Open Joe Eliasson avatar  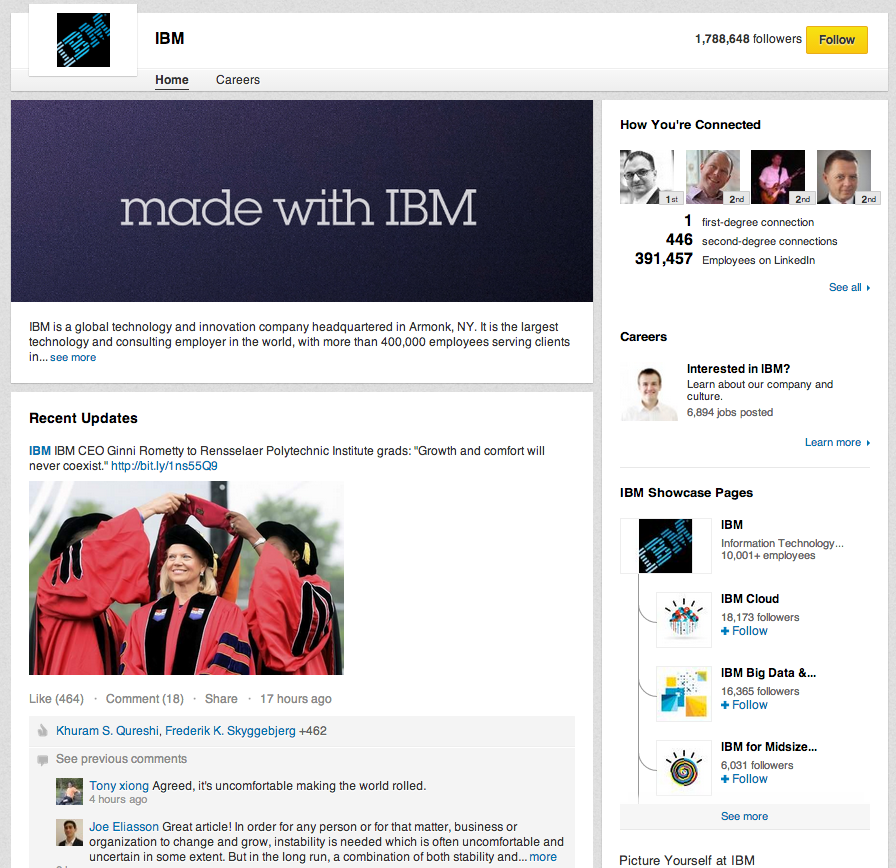click(69, 833)
